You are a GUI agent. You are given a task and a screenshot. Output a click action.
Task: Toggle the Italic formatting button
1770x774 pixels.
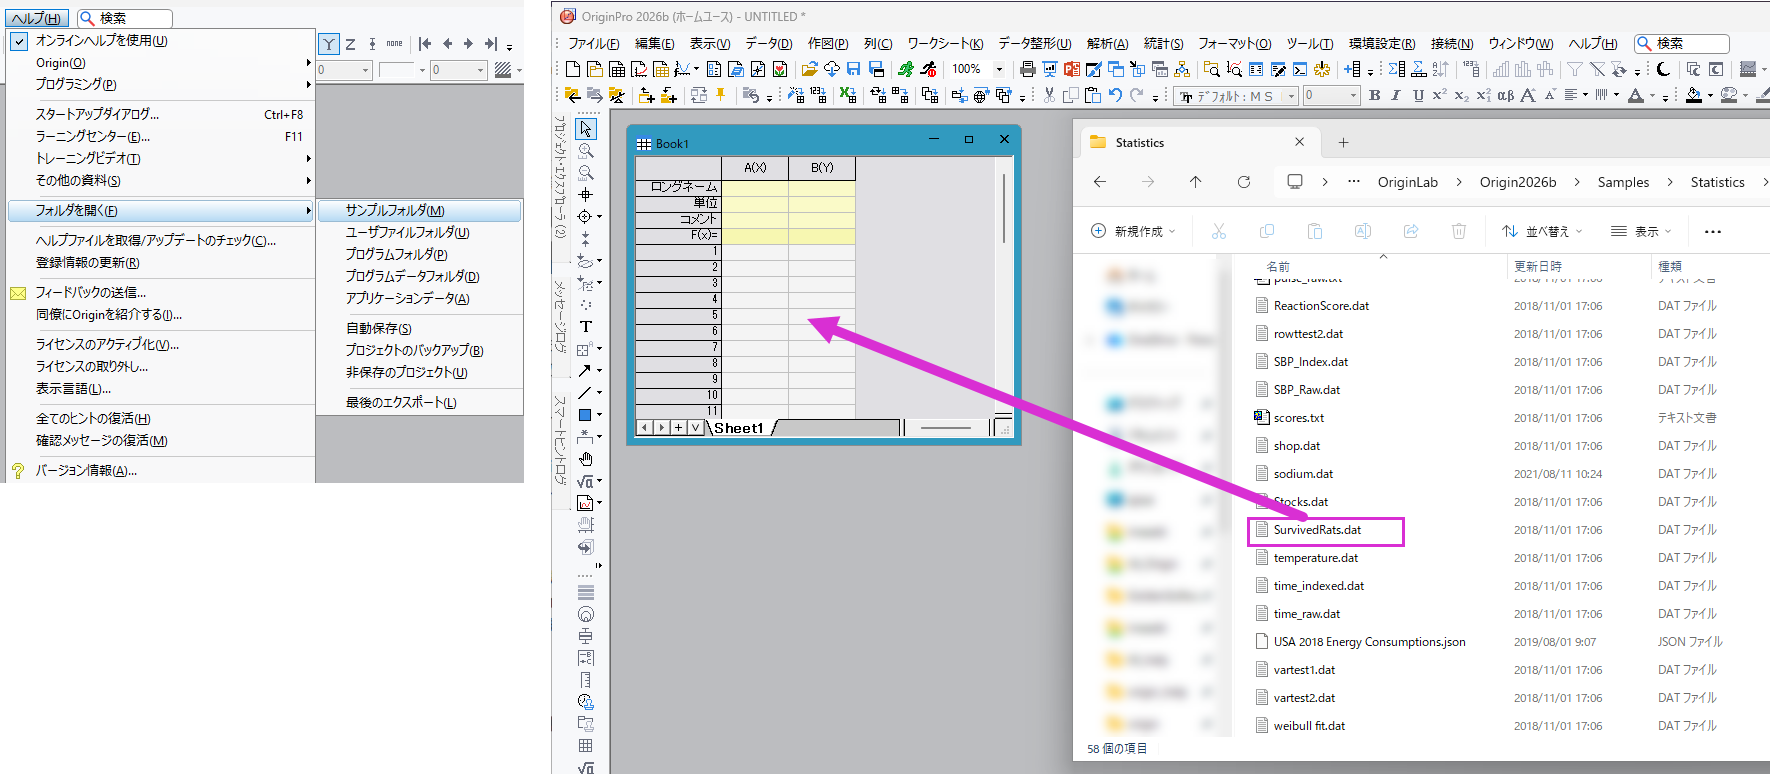point(1396,95)
